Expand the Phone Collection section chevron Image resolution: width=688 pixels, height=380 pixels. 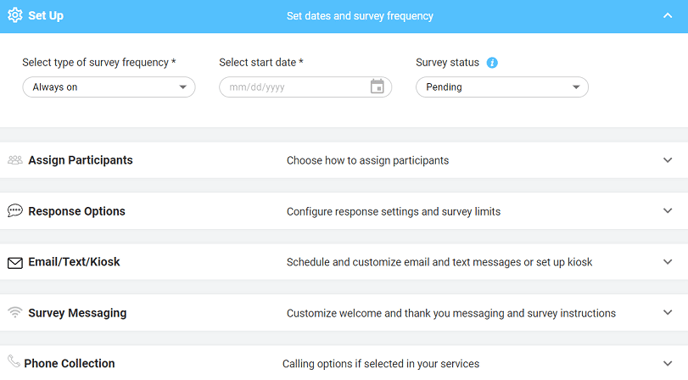click(x=667, y=363)
